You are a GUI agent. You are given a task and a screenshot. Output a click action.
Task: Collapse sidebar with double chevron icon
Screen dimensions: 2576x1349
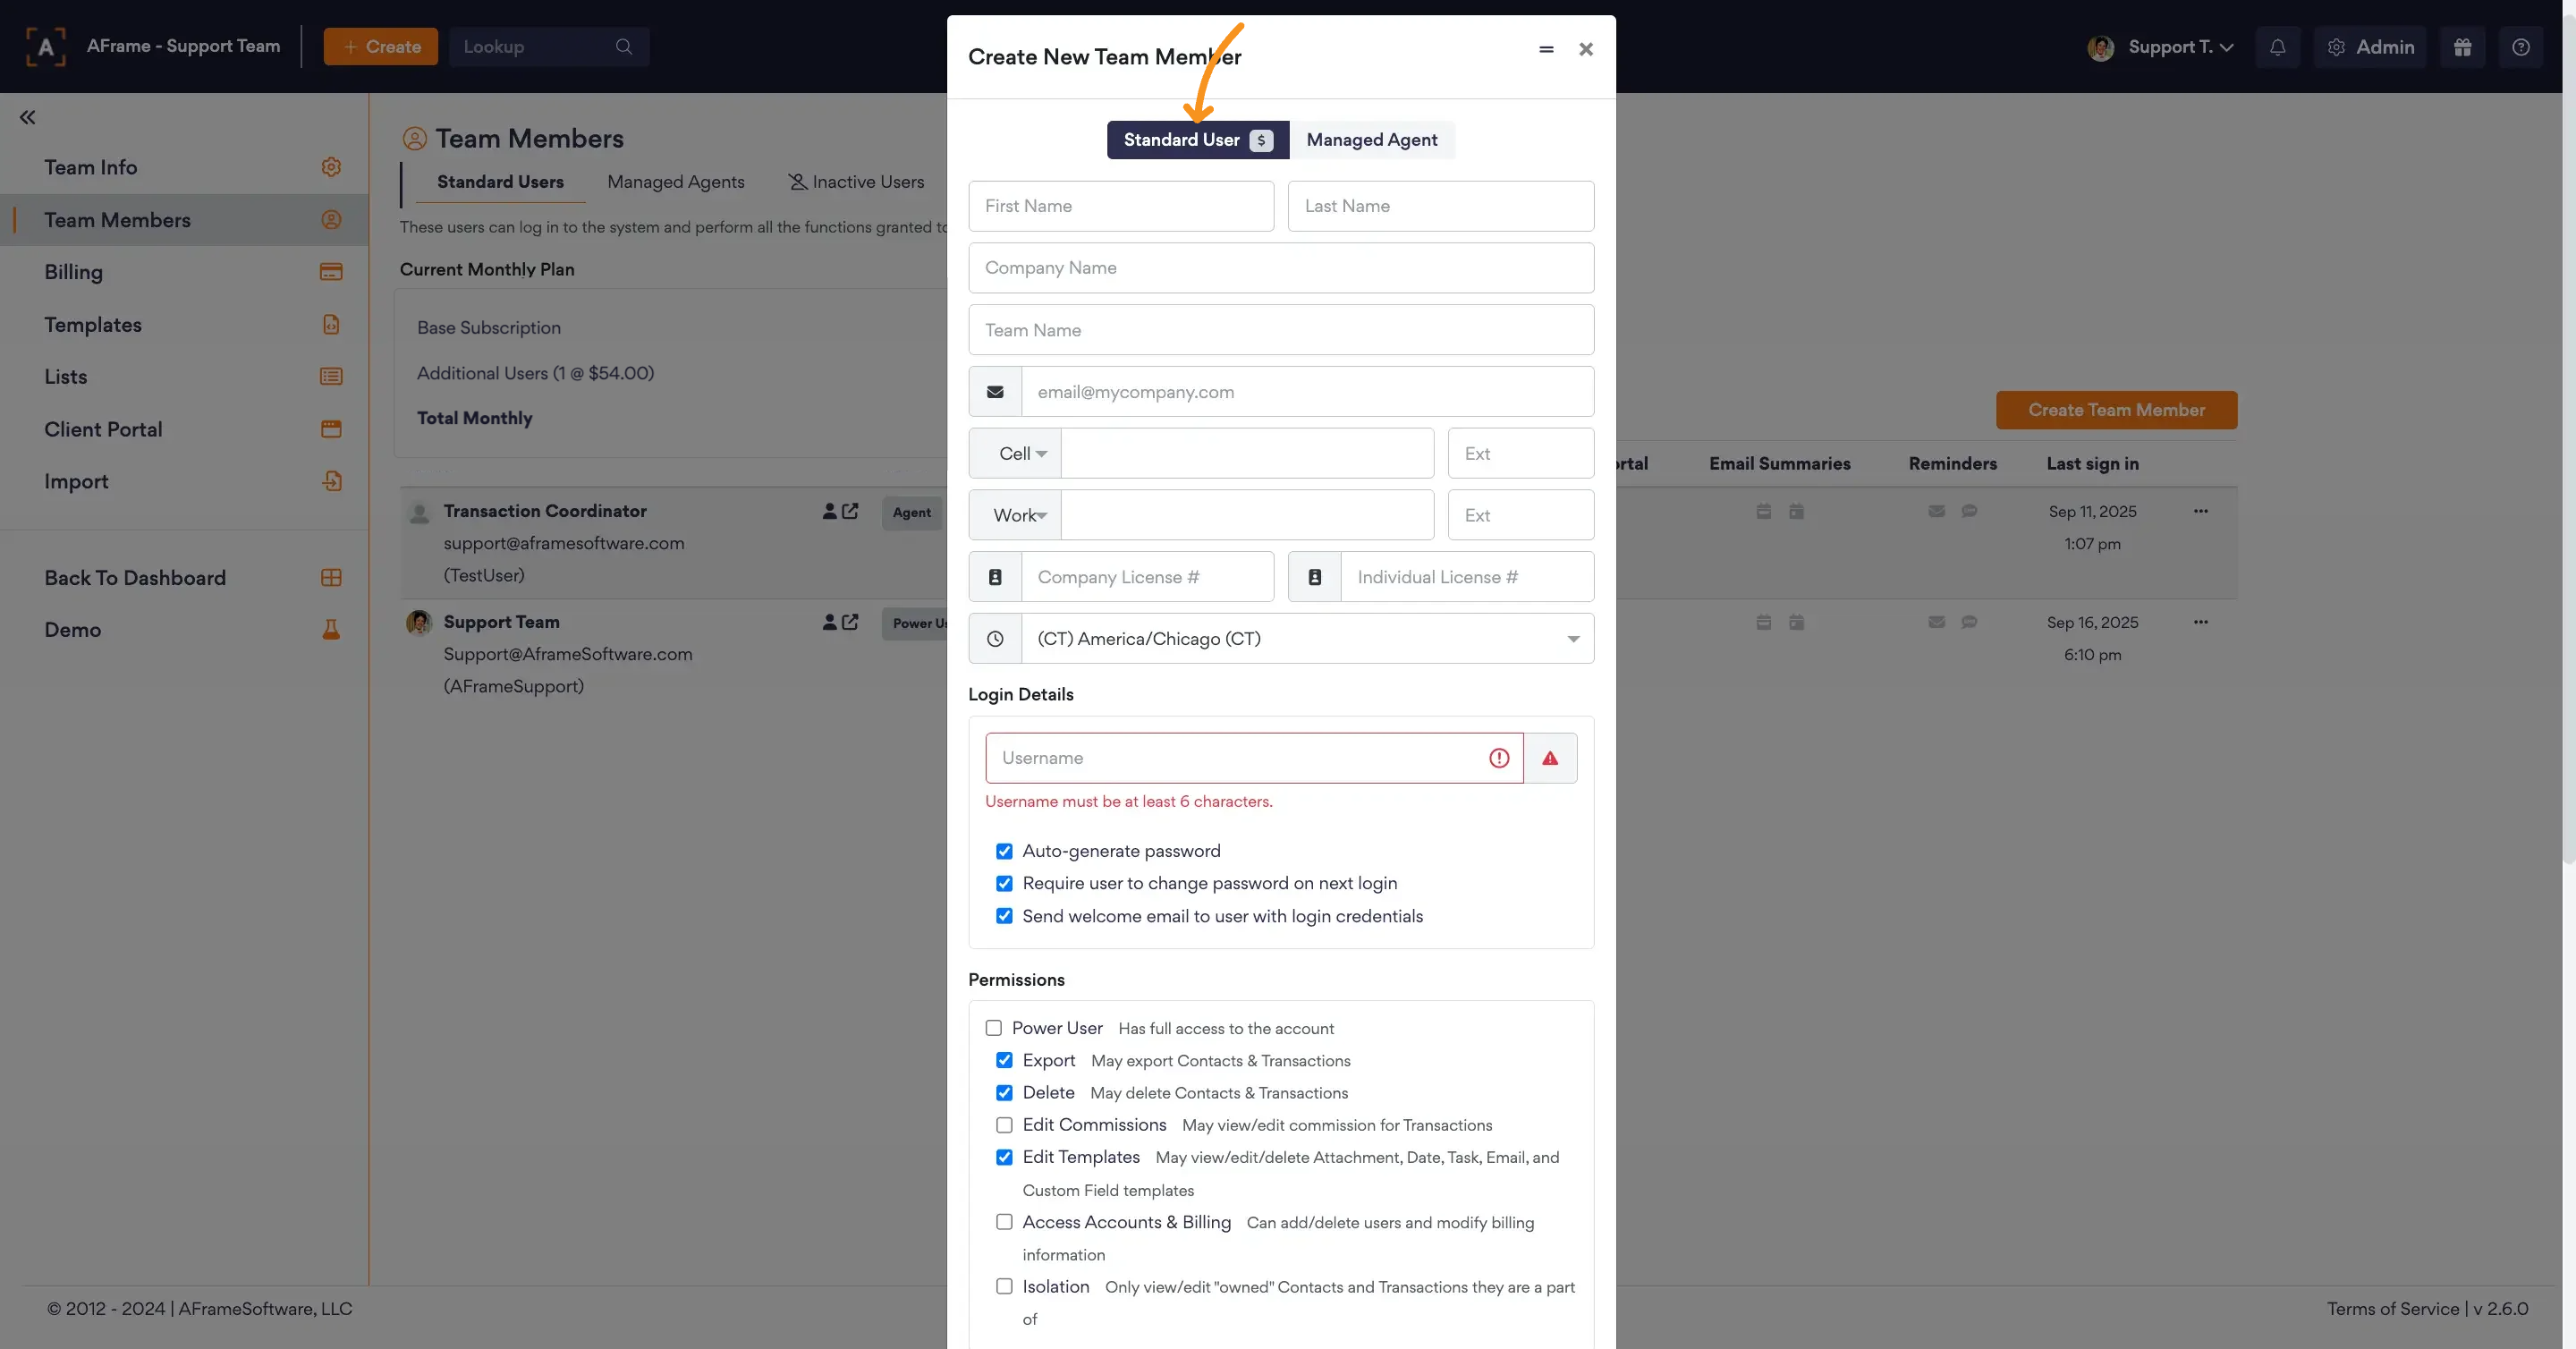(27, 117)
